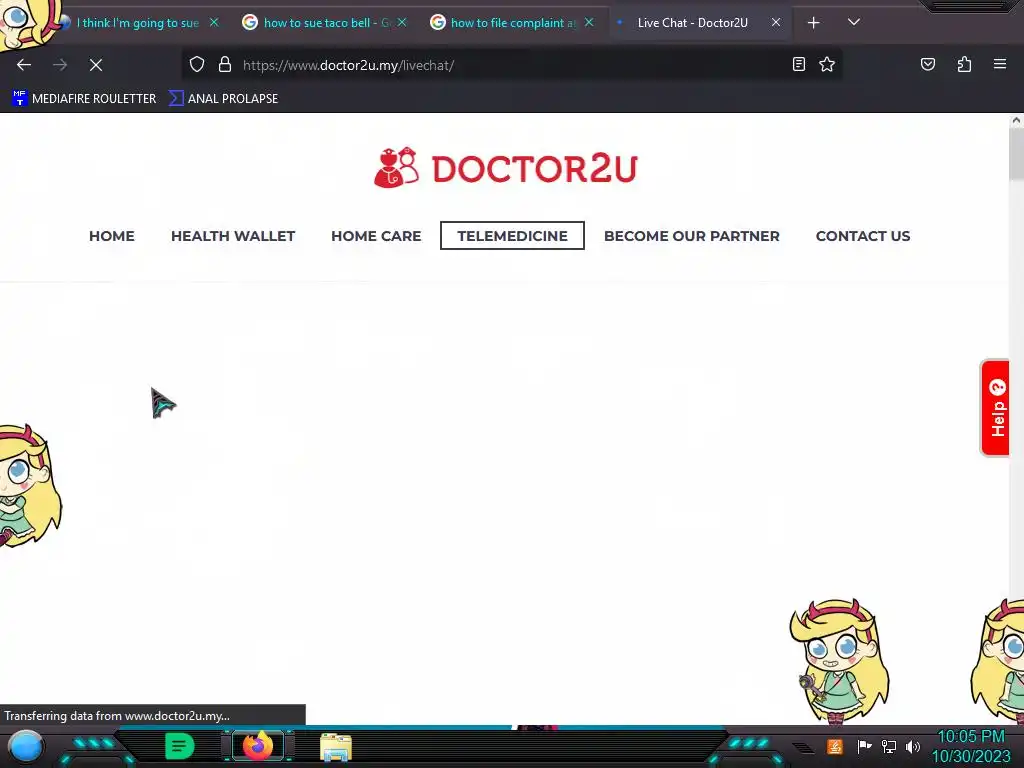Open File Explorer from the taskbar
The width and height of the screenshot is (1024, 768).
tap(336, 746)
